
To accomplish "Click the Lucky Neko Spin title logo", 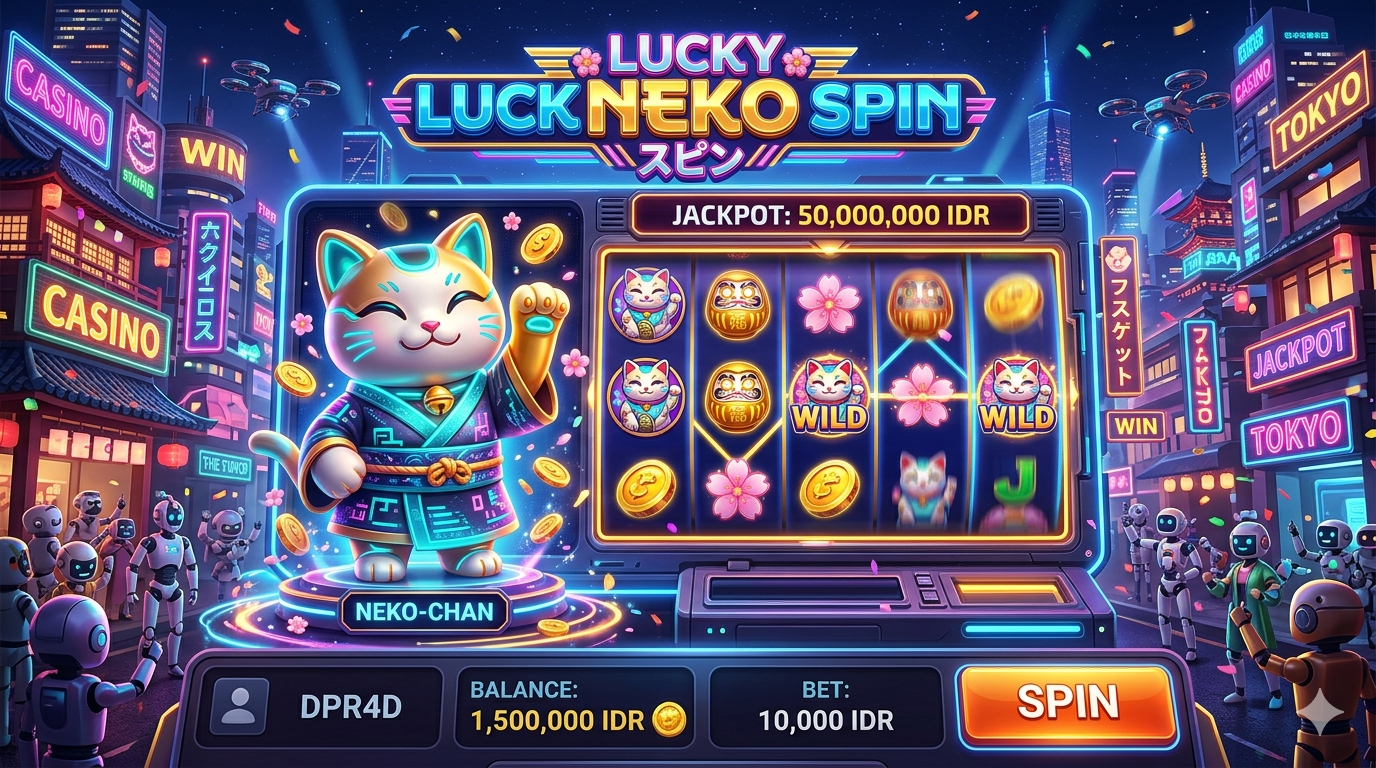I will 690,105.
